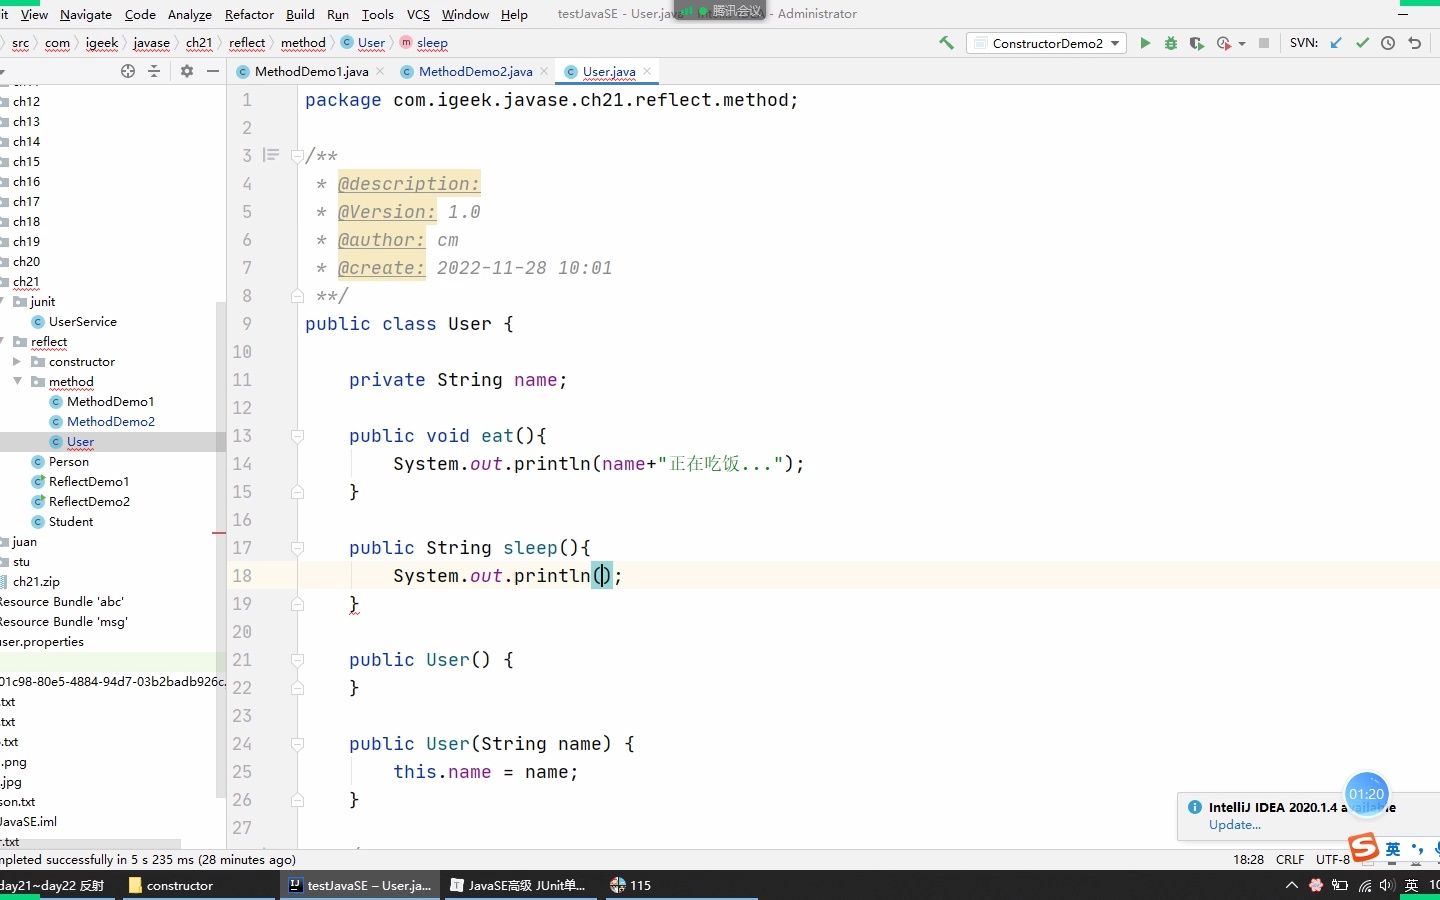Screen dimensions: 1440x900
Task: Click the volume icon in the system tray
Action: (1387, 885)
